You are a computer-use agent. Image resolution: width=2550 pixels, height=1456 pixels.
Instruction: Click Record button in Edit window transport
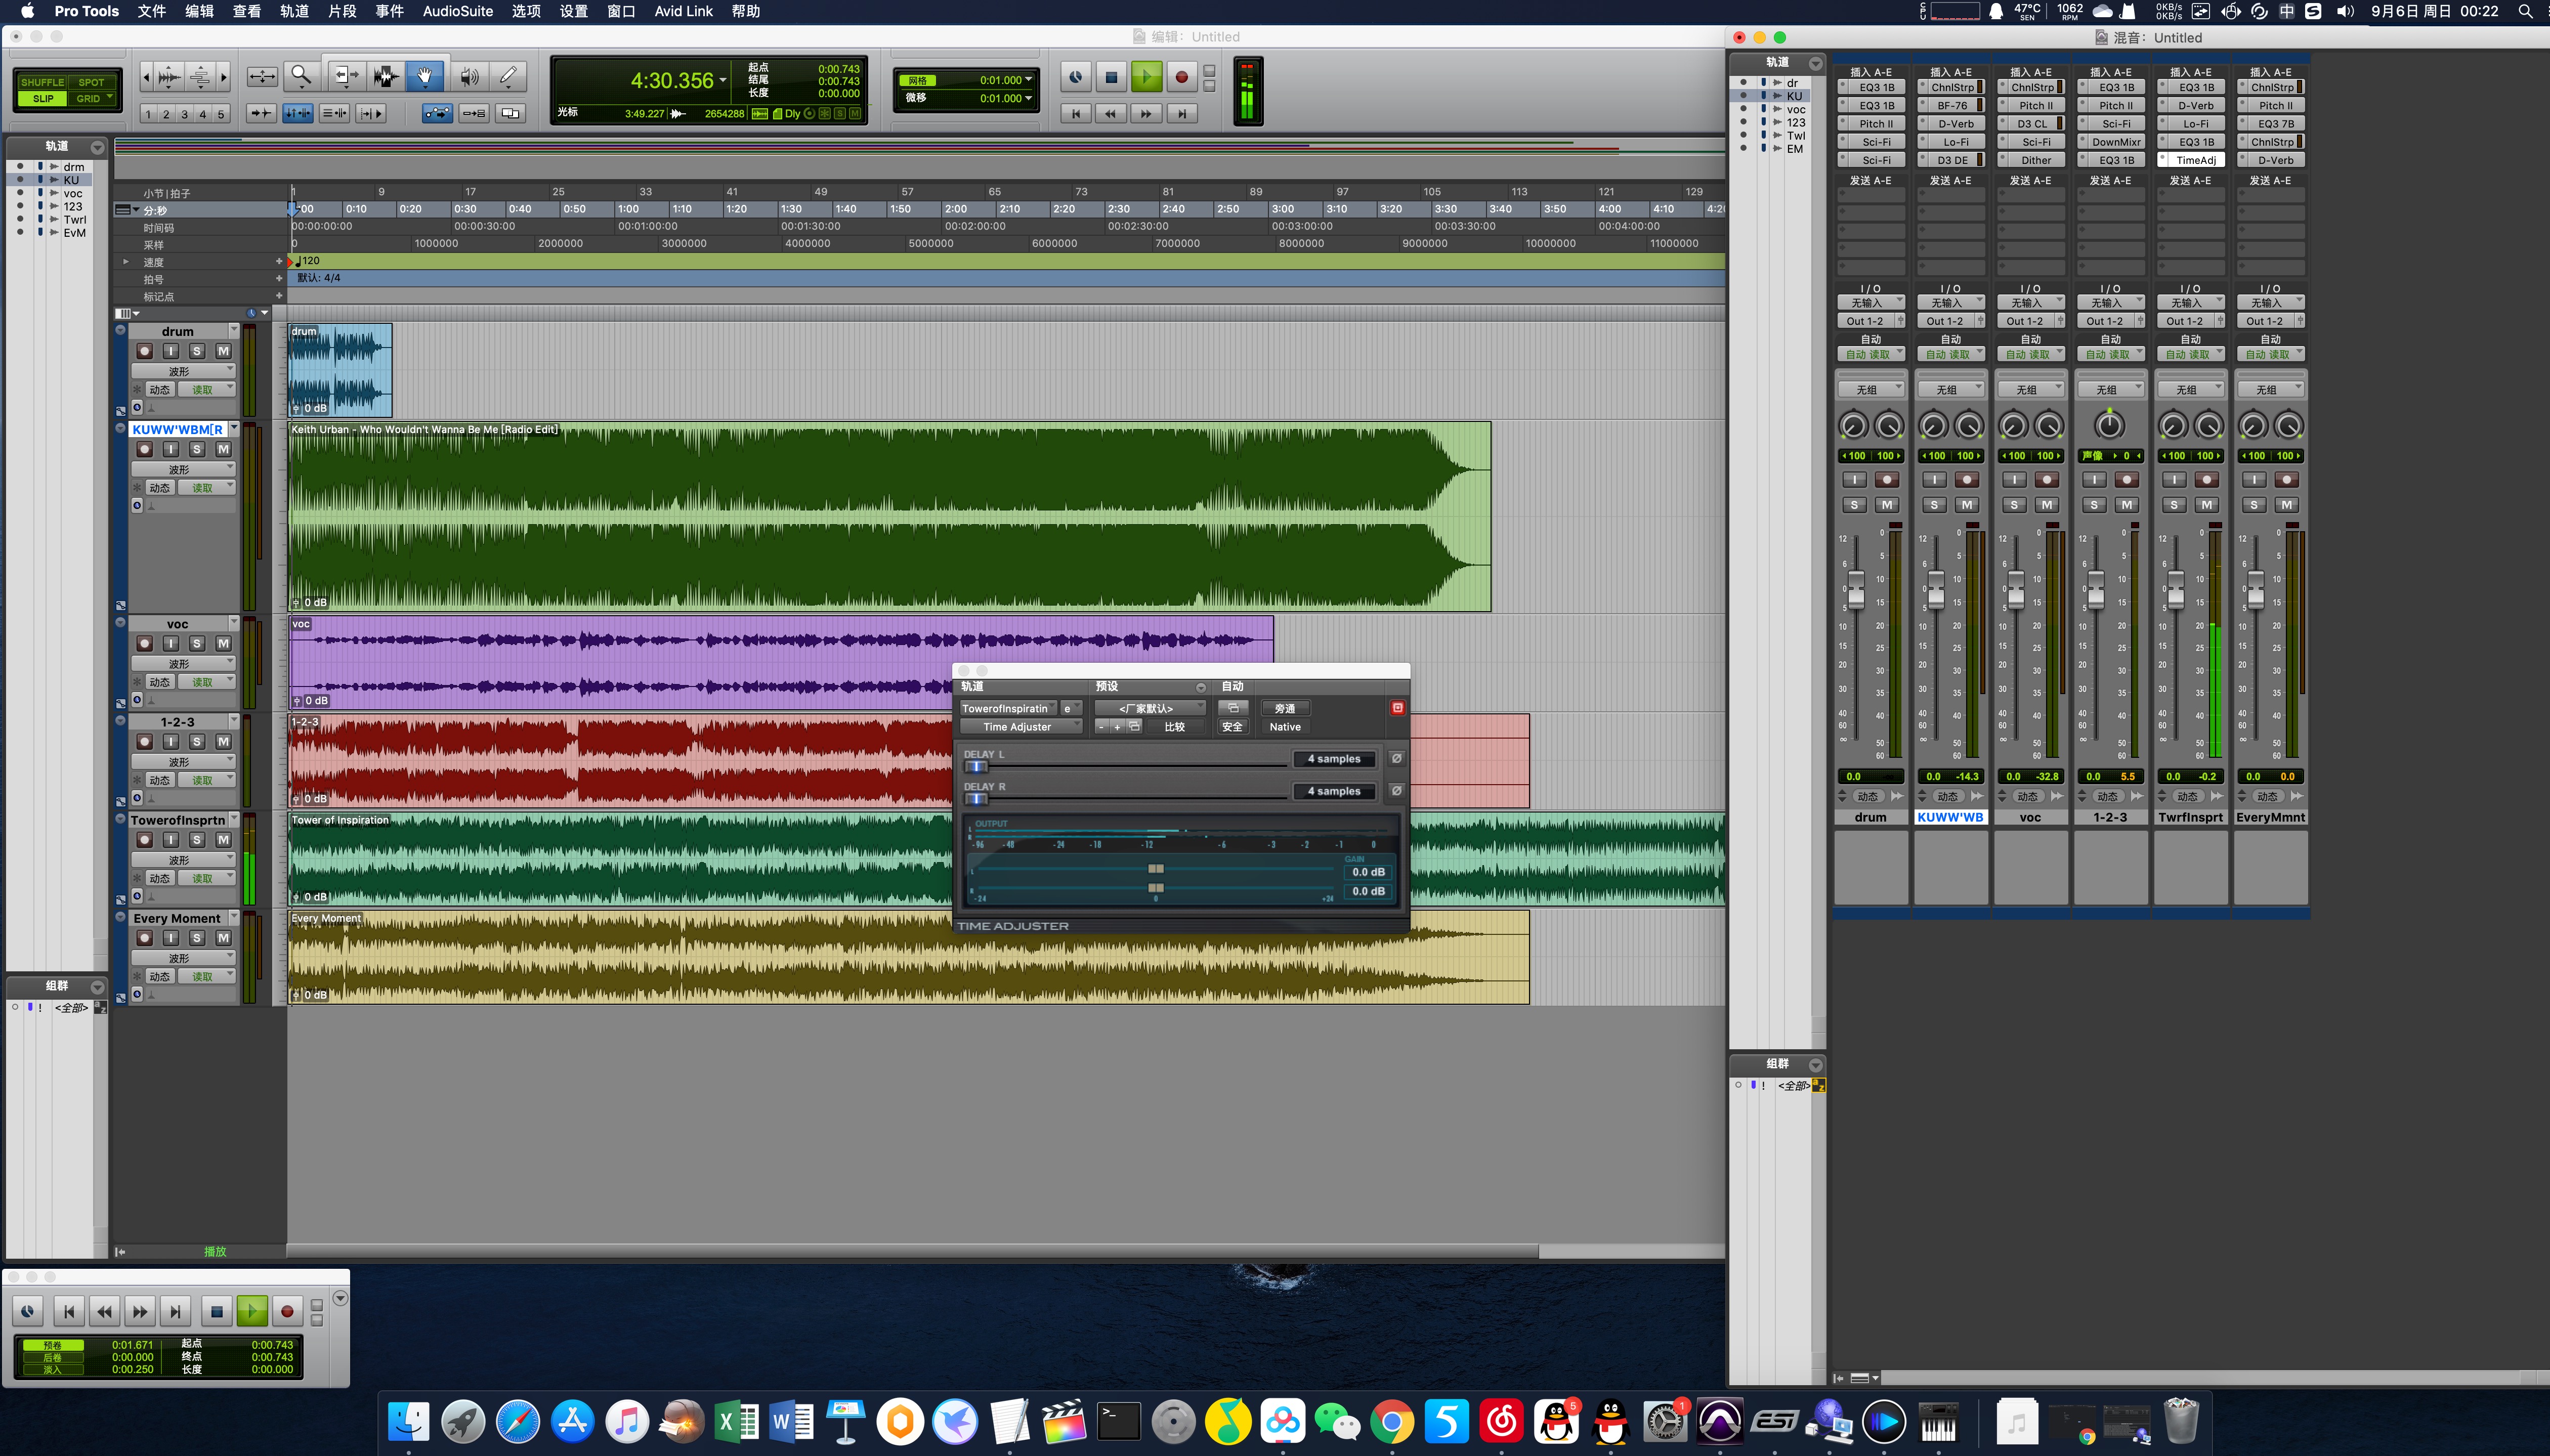pos(1181,77)
